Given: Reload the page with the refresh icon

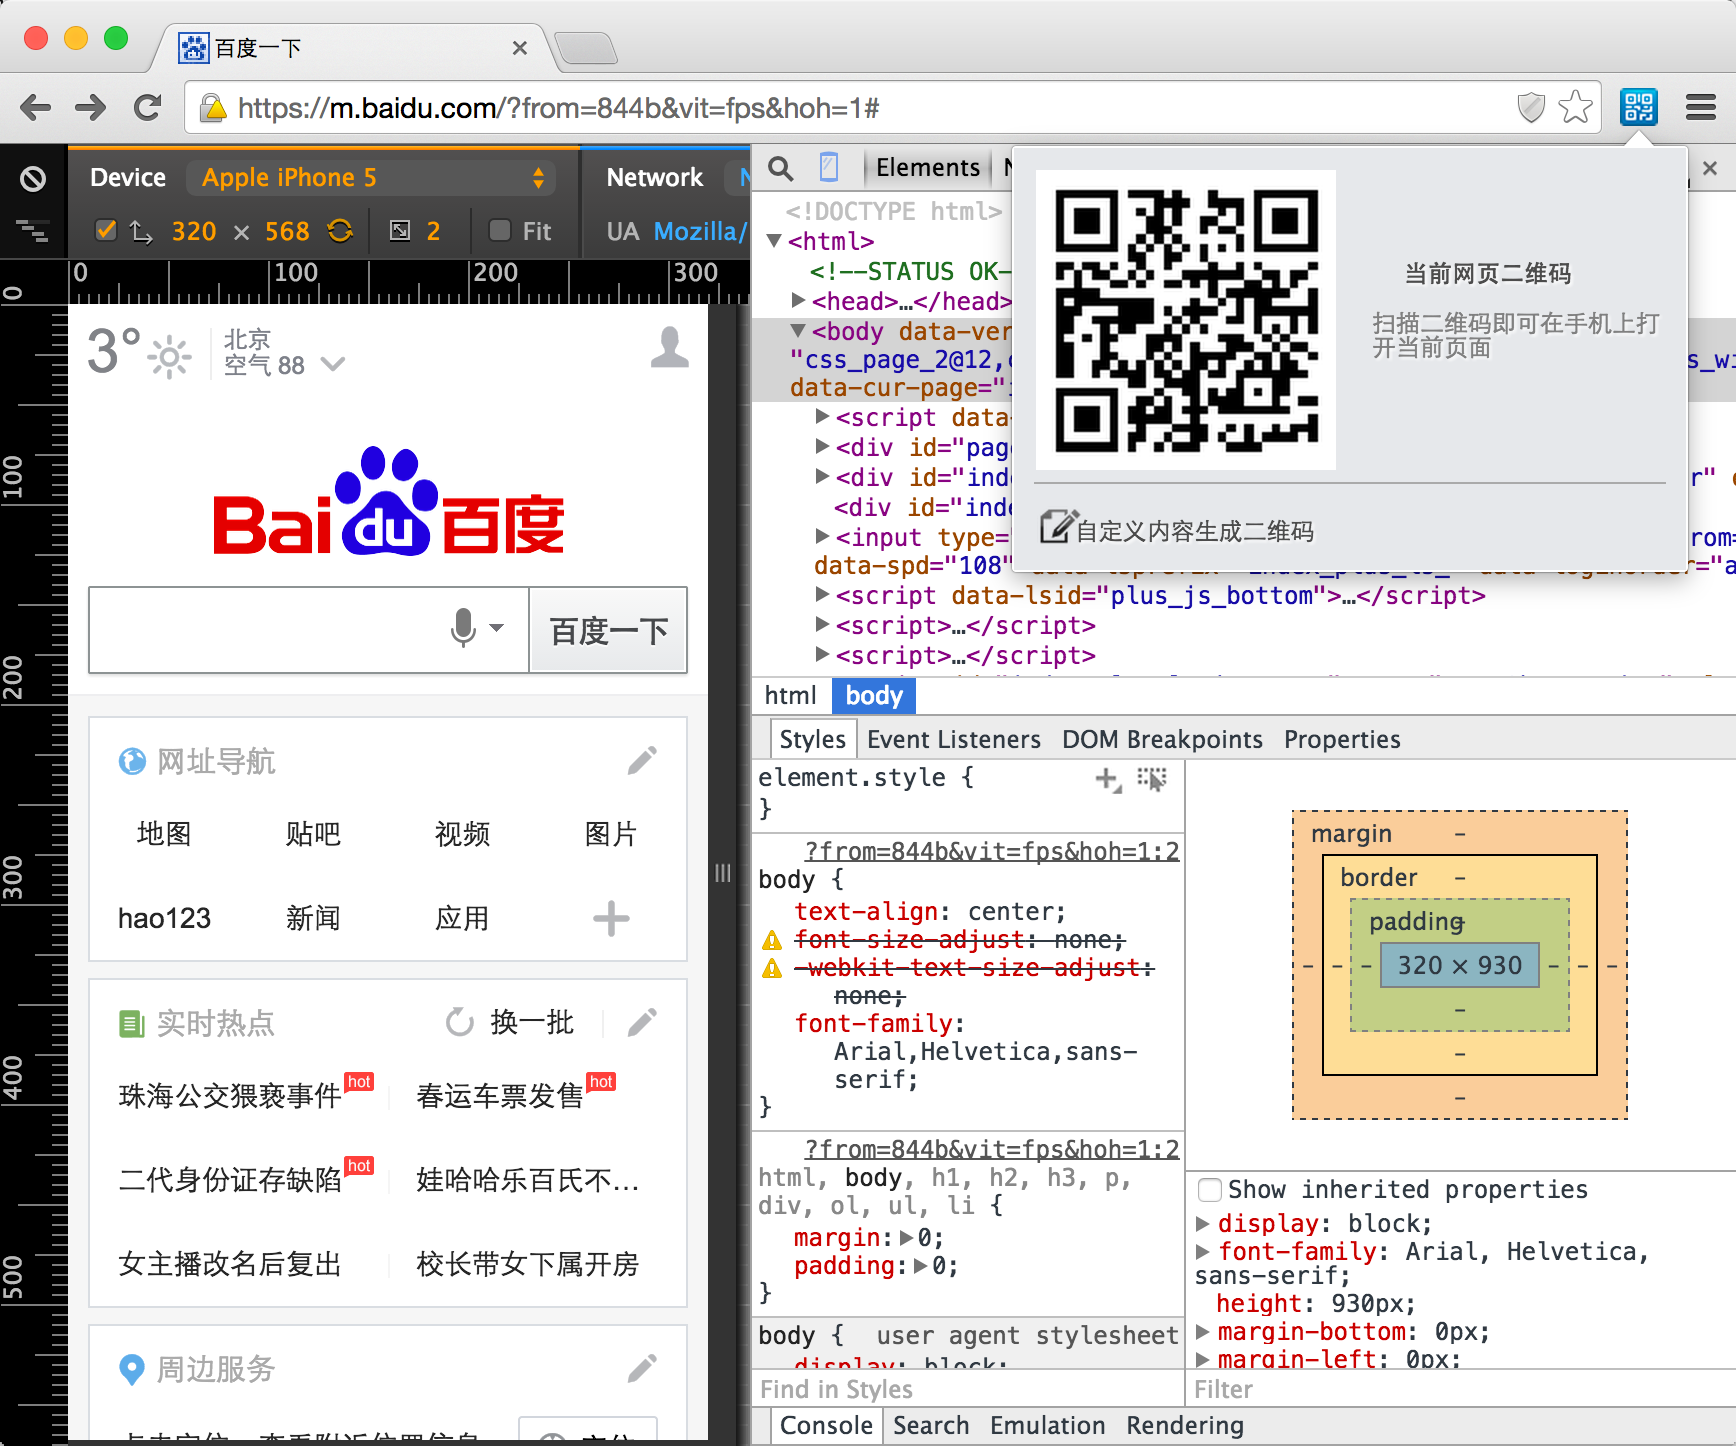Looking at the screenshot, I should pyautogui.click(x=148, y=107).
